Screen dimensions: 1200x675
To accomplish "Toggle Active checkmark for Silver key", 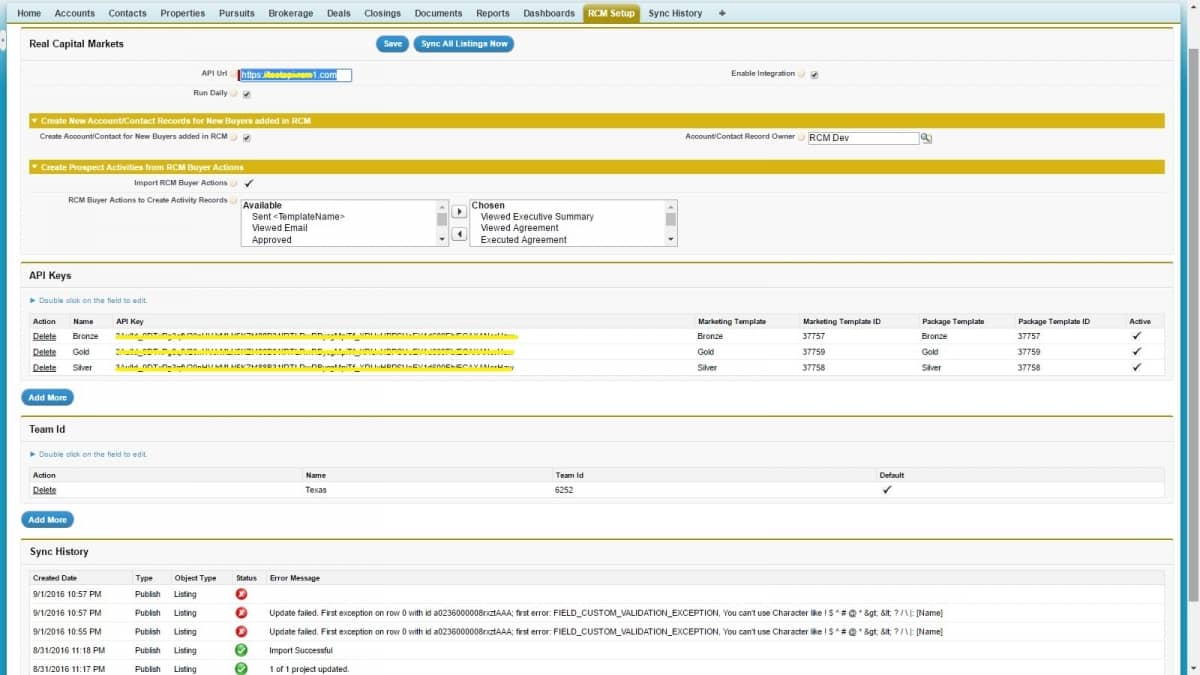I will [1136, 368].
